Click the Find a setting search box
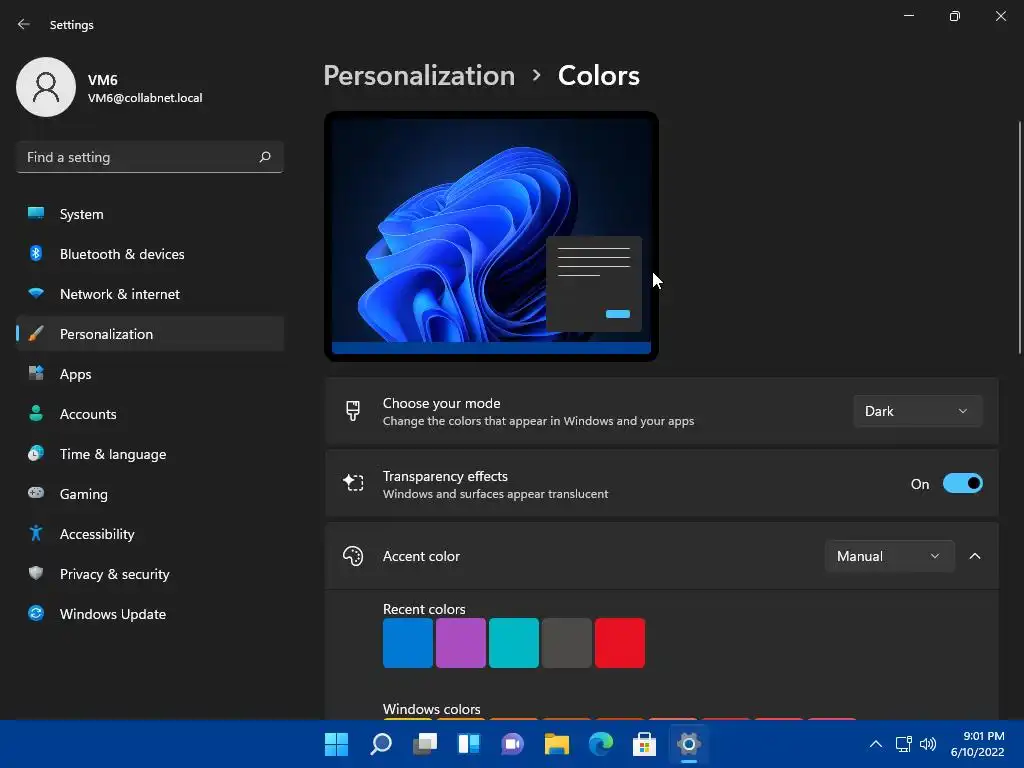 coord(150,157)
